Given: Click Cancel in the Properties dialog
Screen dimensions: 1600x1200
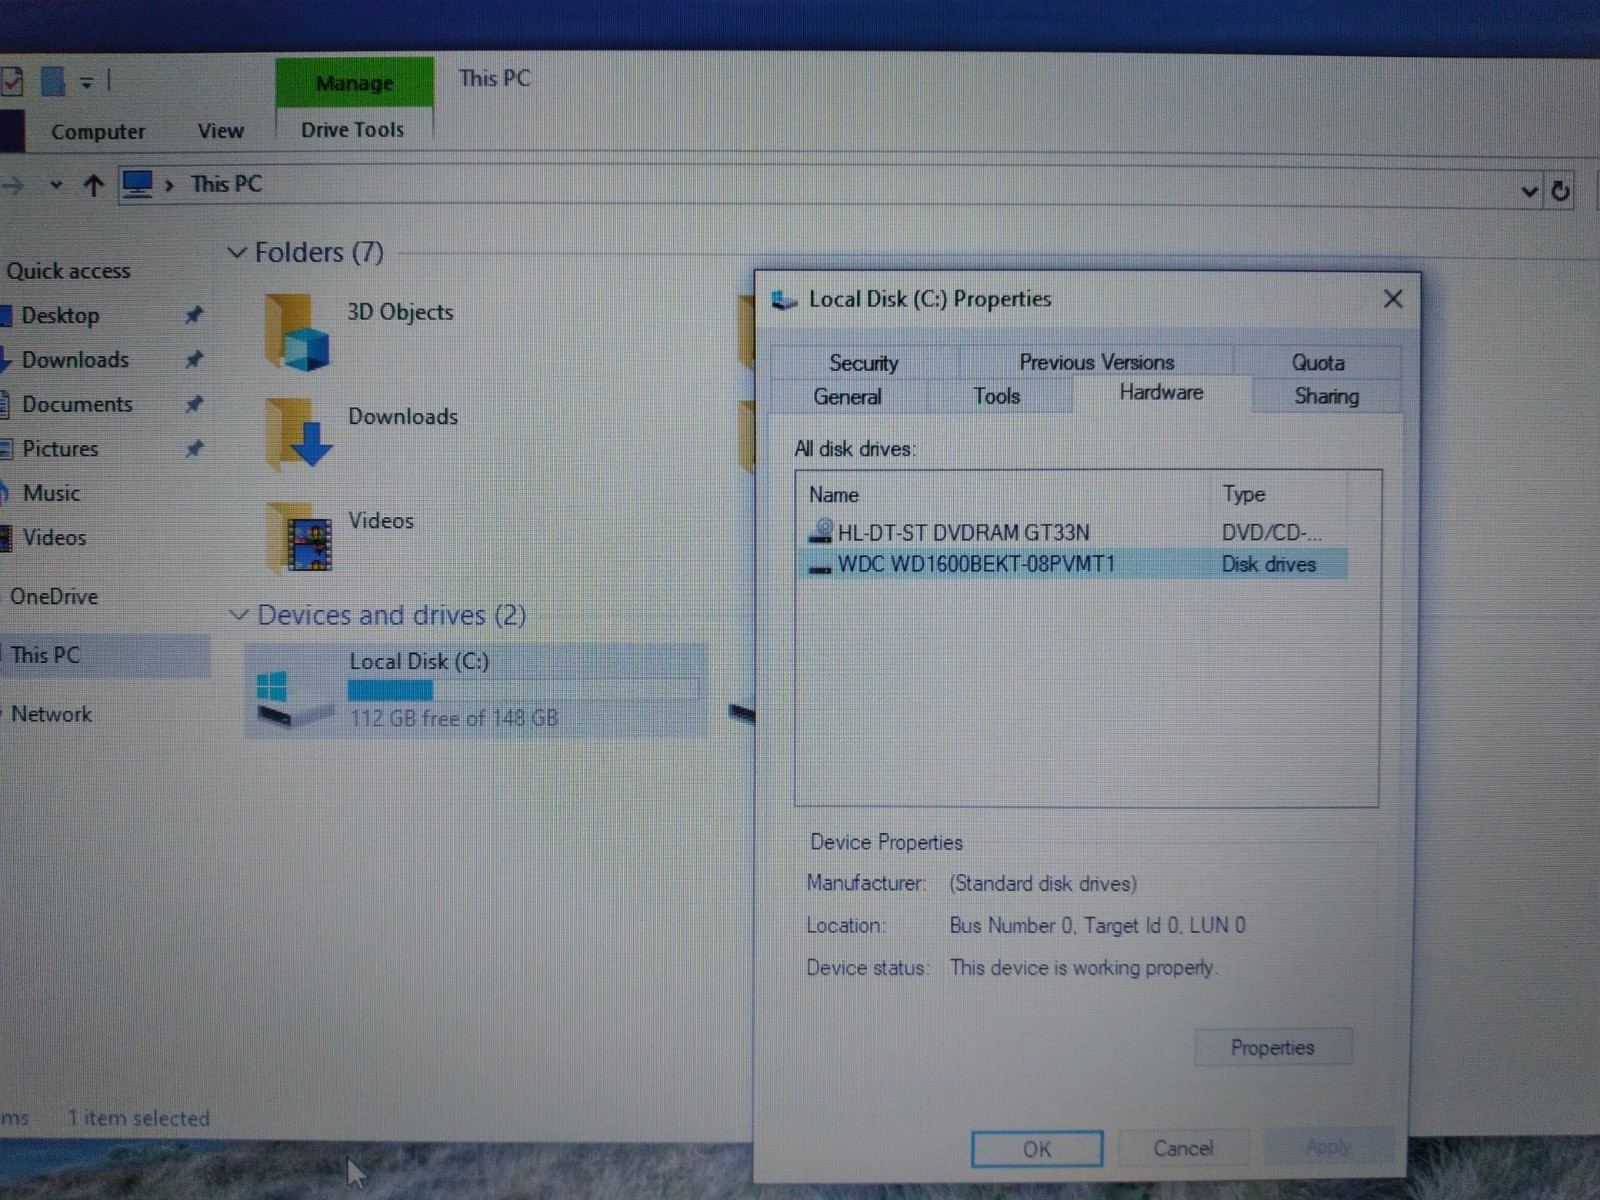Looking at the screenshot, I should click(1183, 1148).
